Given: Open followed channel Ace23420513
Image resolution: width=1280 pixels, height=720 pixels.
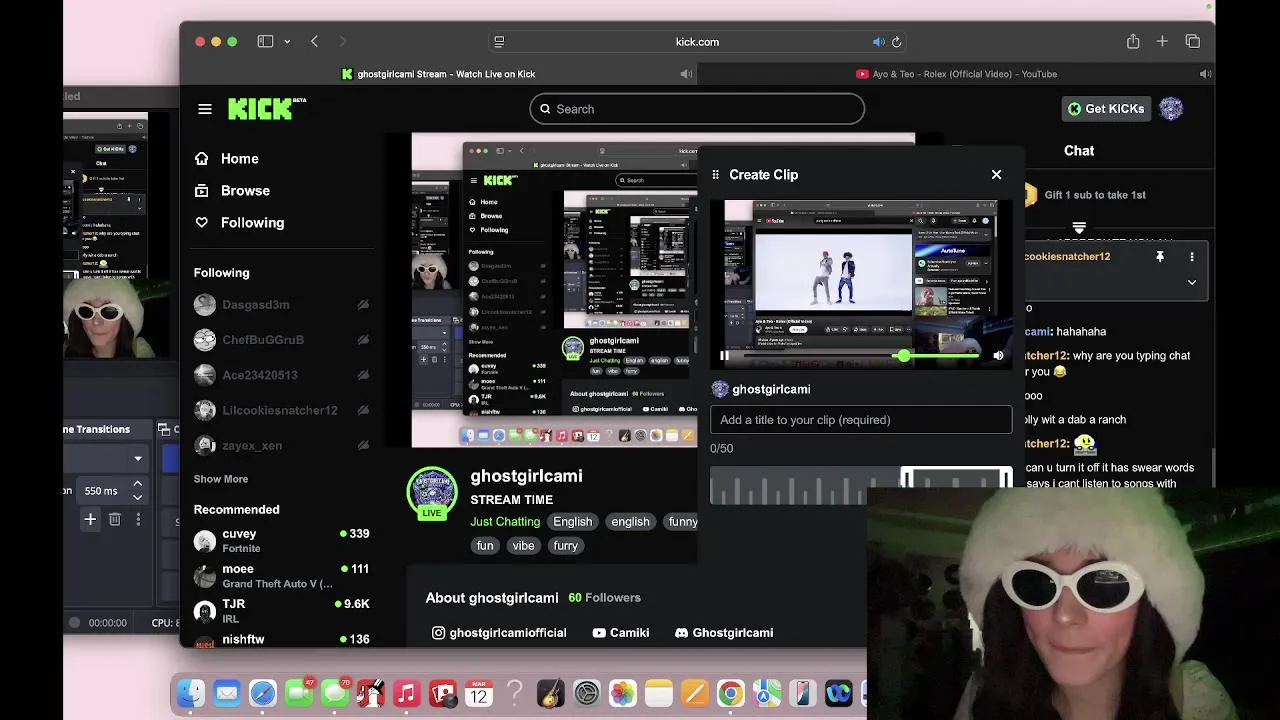Looking at the screenshot, I should click(281, 375).
